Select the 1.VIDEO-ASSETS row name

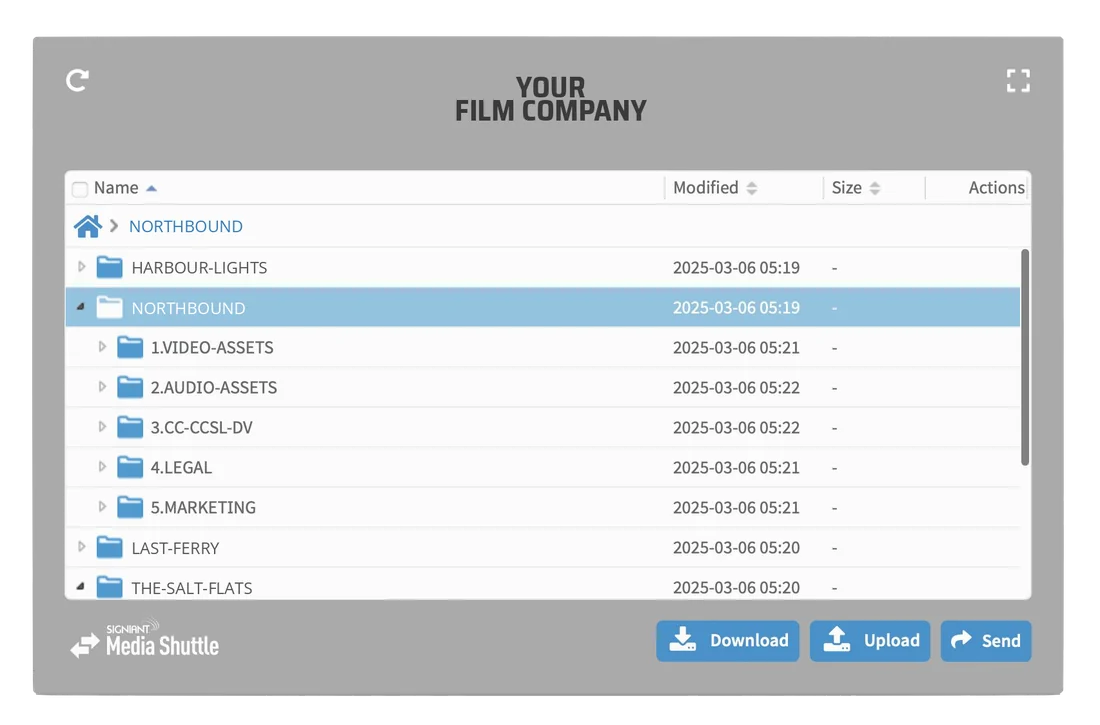coord(212,348)
